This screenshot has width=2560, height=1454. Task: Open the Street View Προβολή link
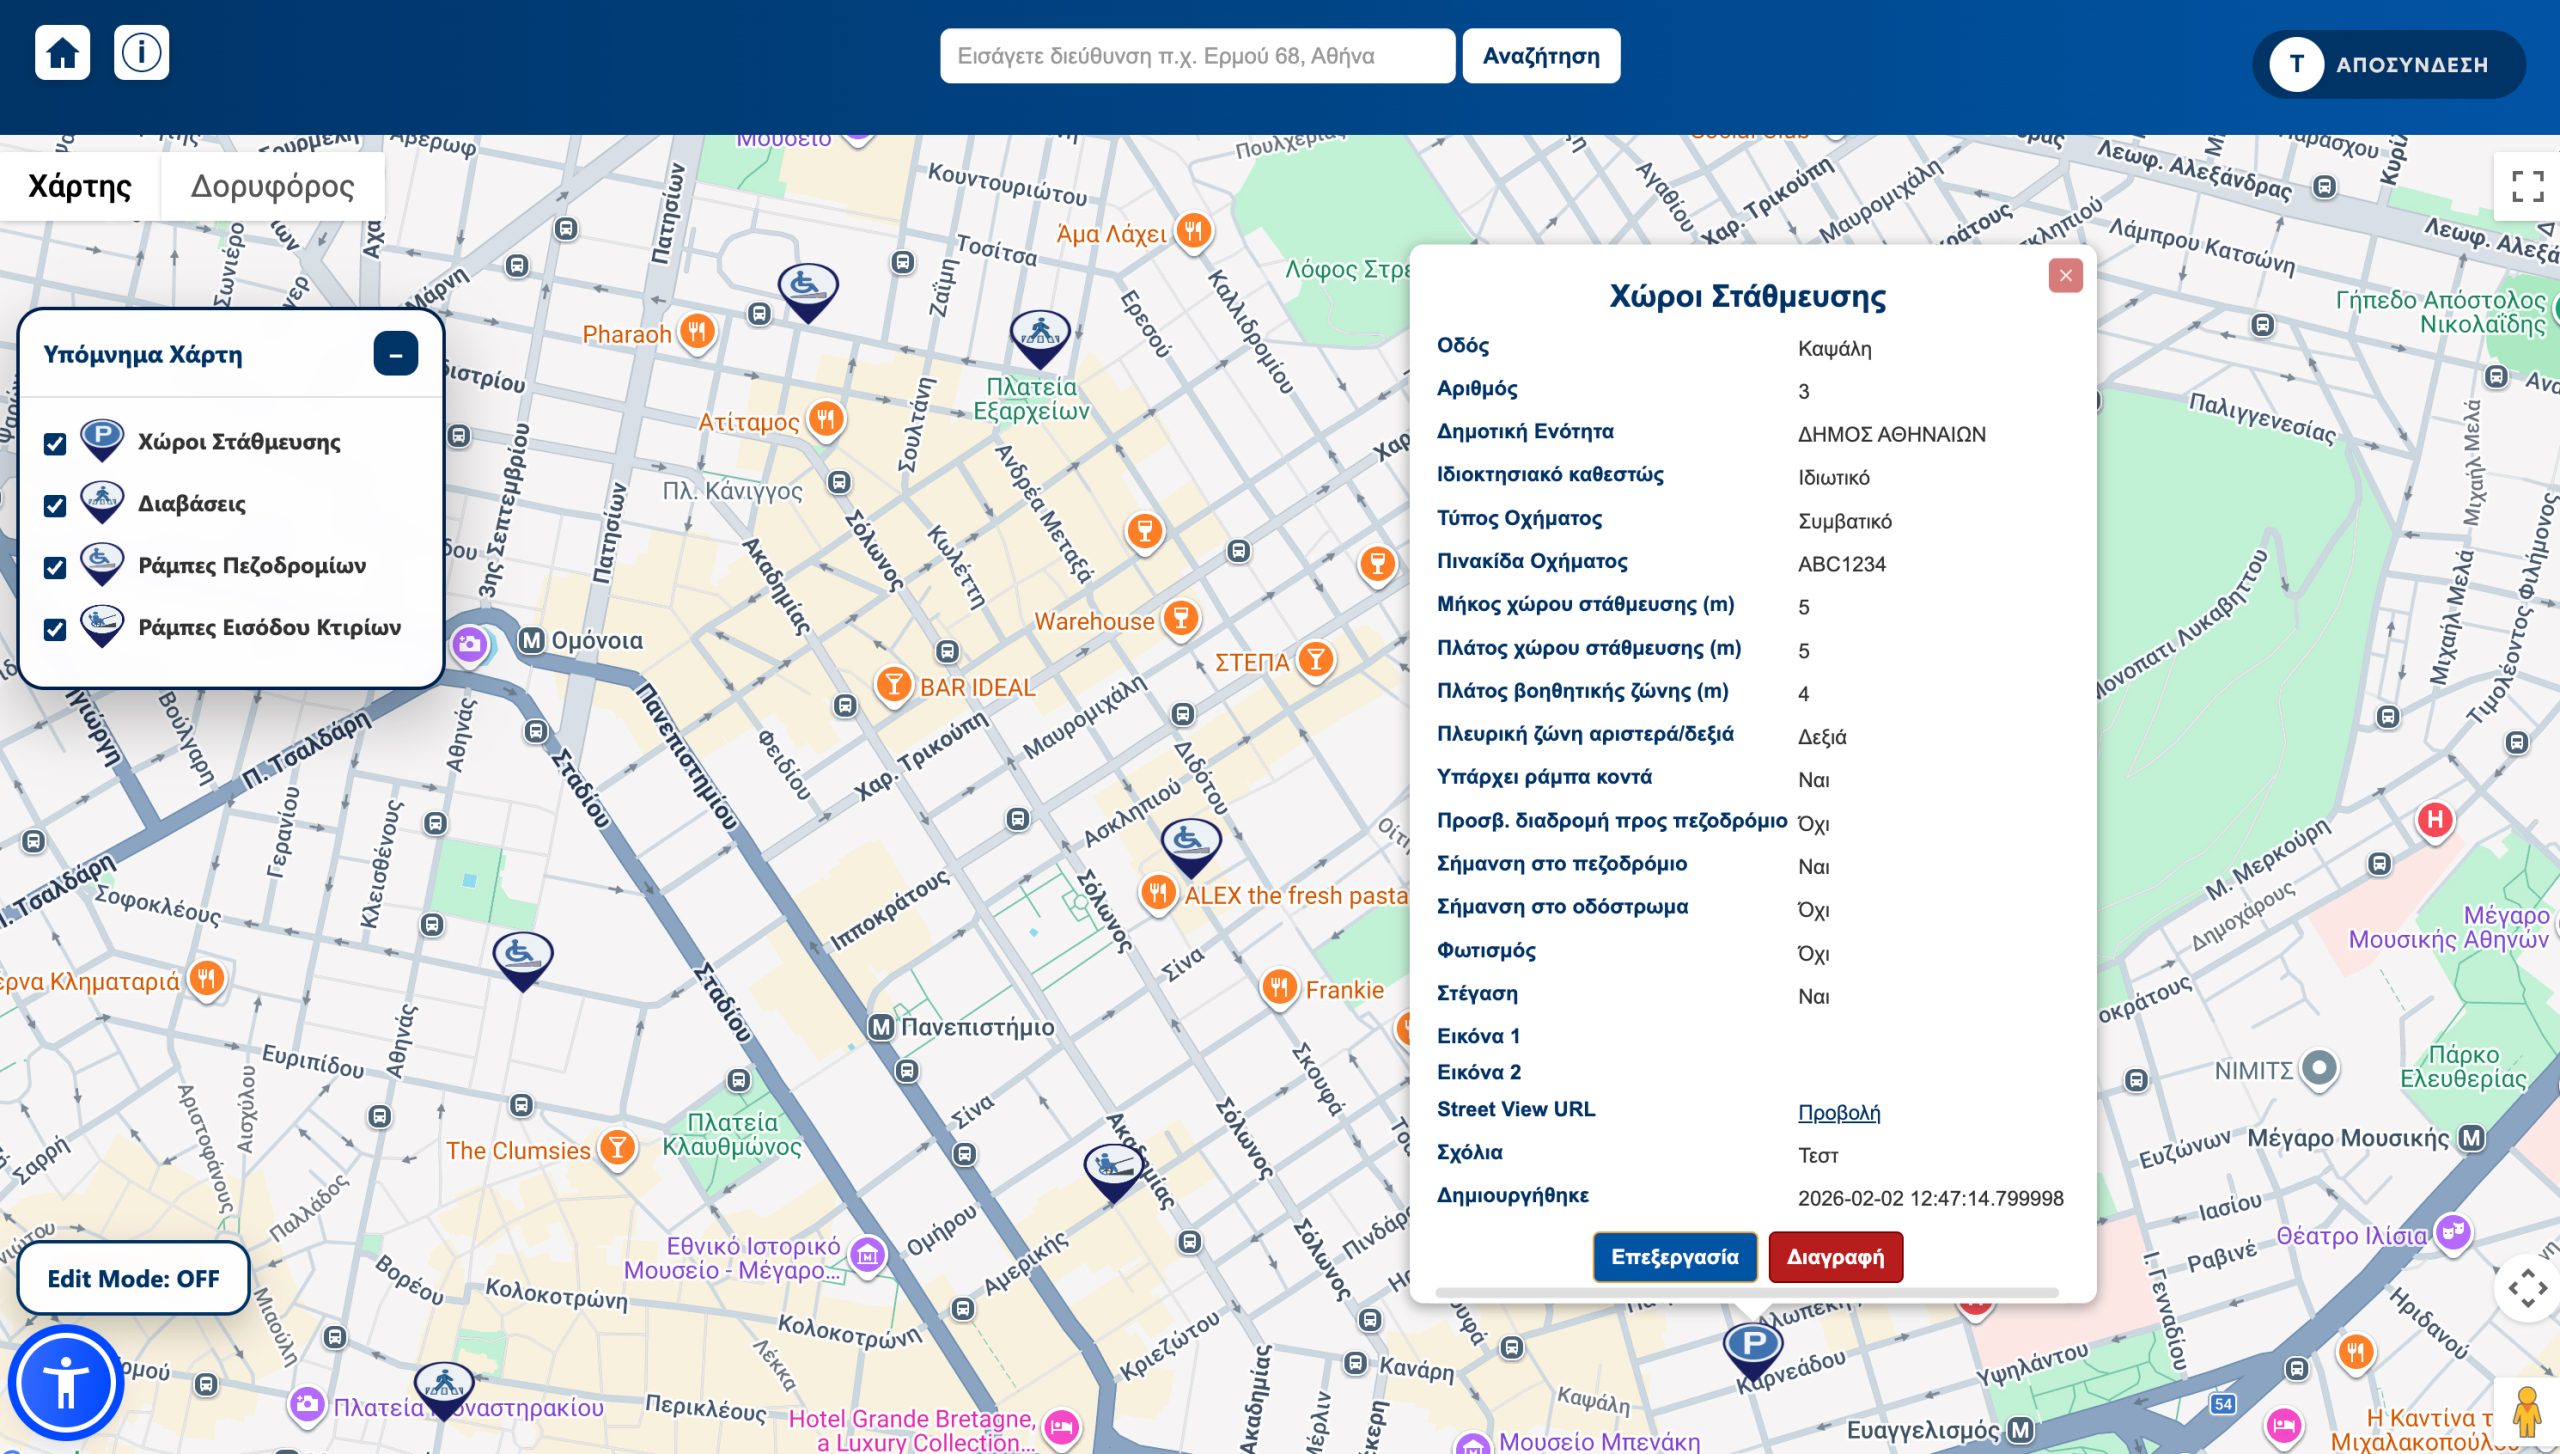click(1840, 1112)
